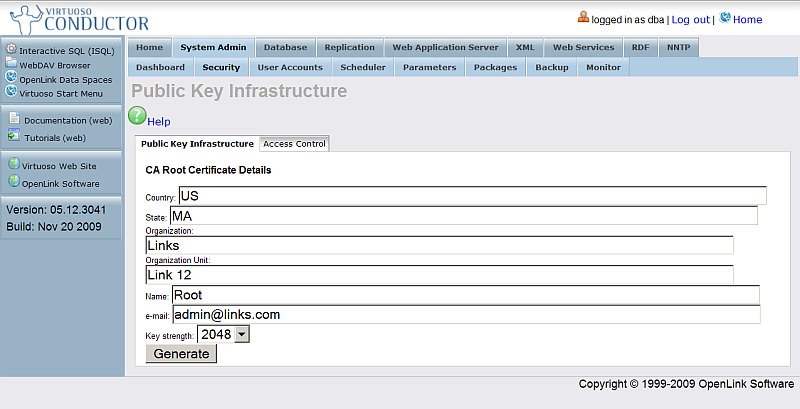800x409 pixels.
Task: Click the WebDAV Browser sidebar icon
Action: click(x=12, y=63)
